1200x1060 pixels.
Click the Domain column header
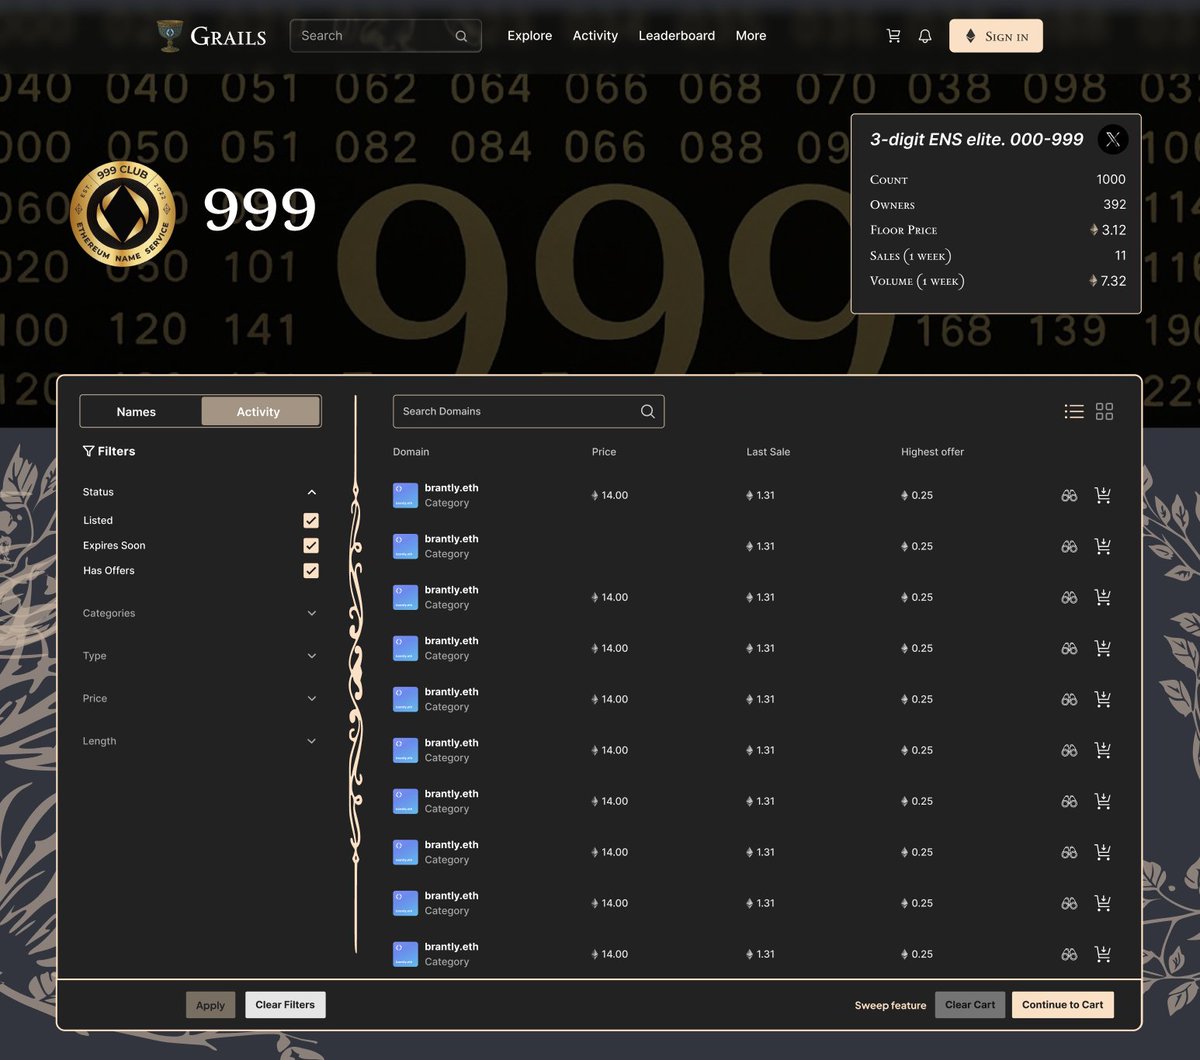[411, 452]
